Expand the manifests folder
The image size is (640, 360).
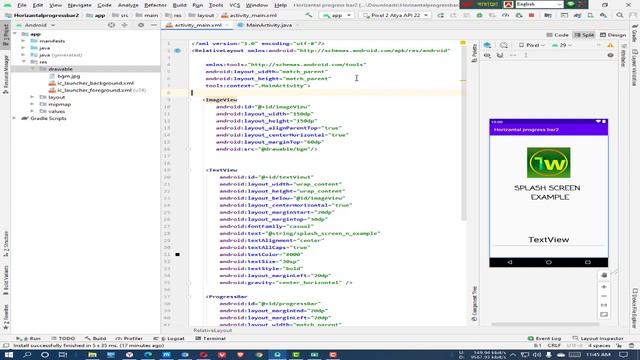coord(23,41)
